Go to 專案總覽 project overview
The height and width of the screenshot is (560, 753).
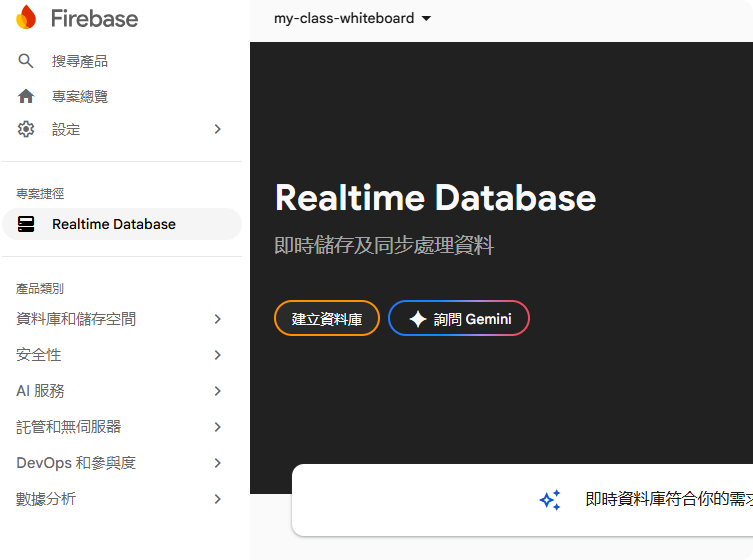[80, 96]
